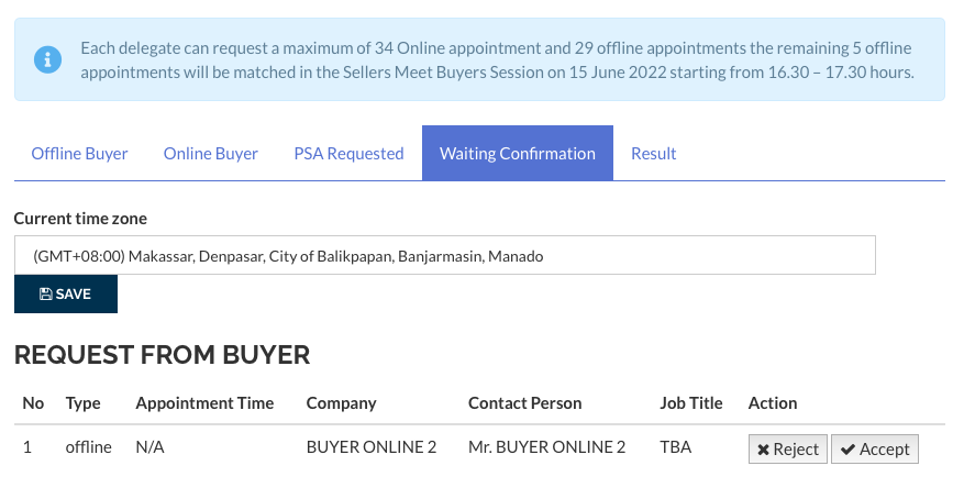
Task: Click the X icon on Reject
Action: (x=763, y=449)
